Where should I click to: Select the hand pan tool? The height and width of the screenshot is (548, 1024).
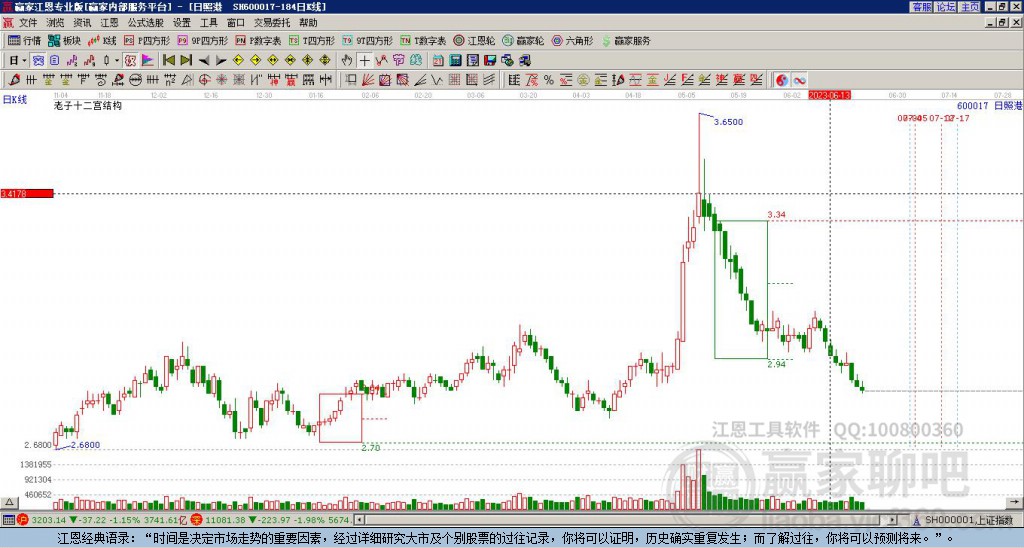(x=347, y=61)
